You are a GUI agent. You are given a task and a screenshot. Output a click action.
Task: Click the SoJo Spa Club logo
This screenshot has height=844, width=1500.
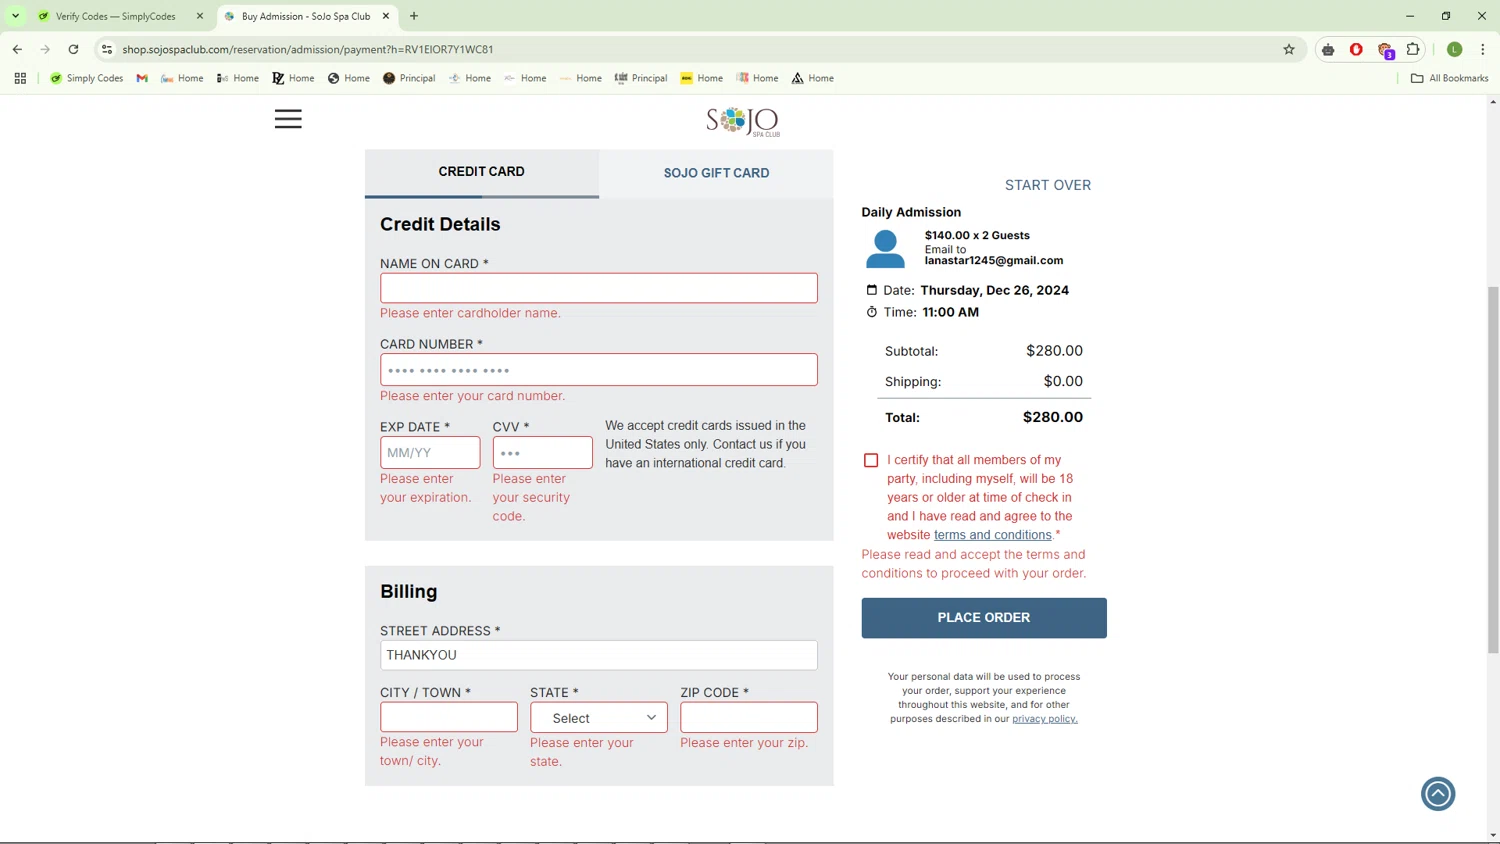[743, 121]
